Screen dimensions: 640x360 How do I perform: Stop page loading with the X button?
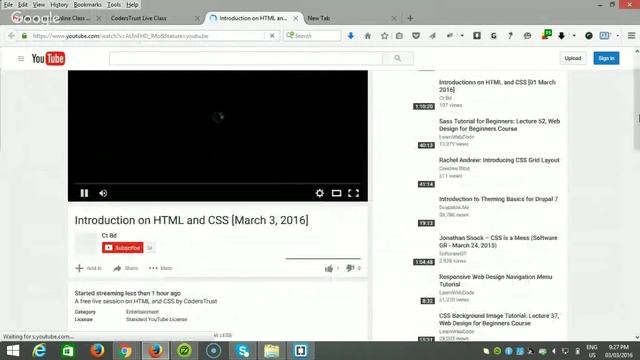click(272, 36)
